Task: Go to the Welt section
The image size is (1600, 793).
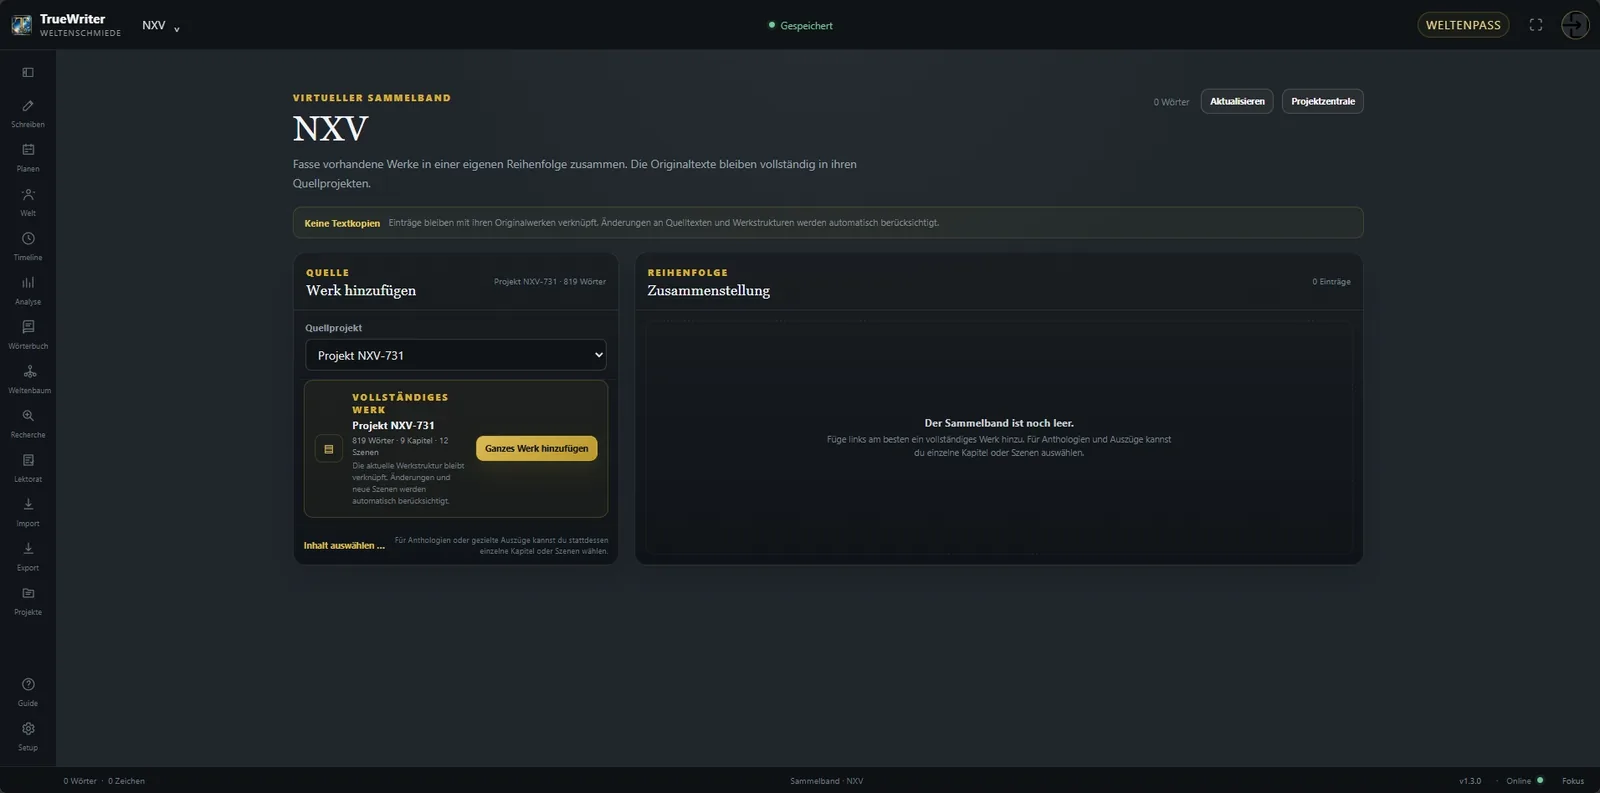Action: [x=28, y=201]
